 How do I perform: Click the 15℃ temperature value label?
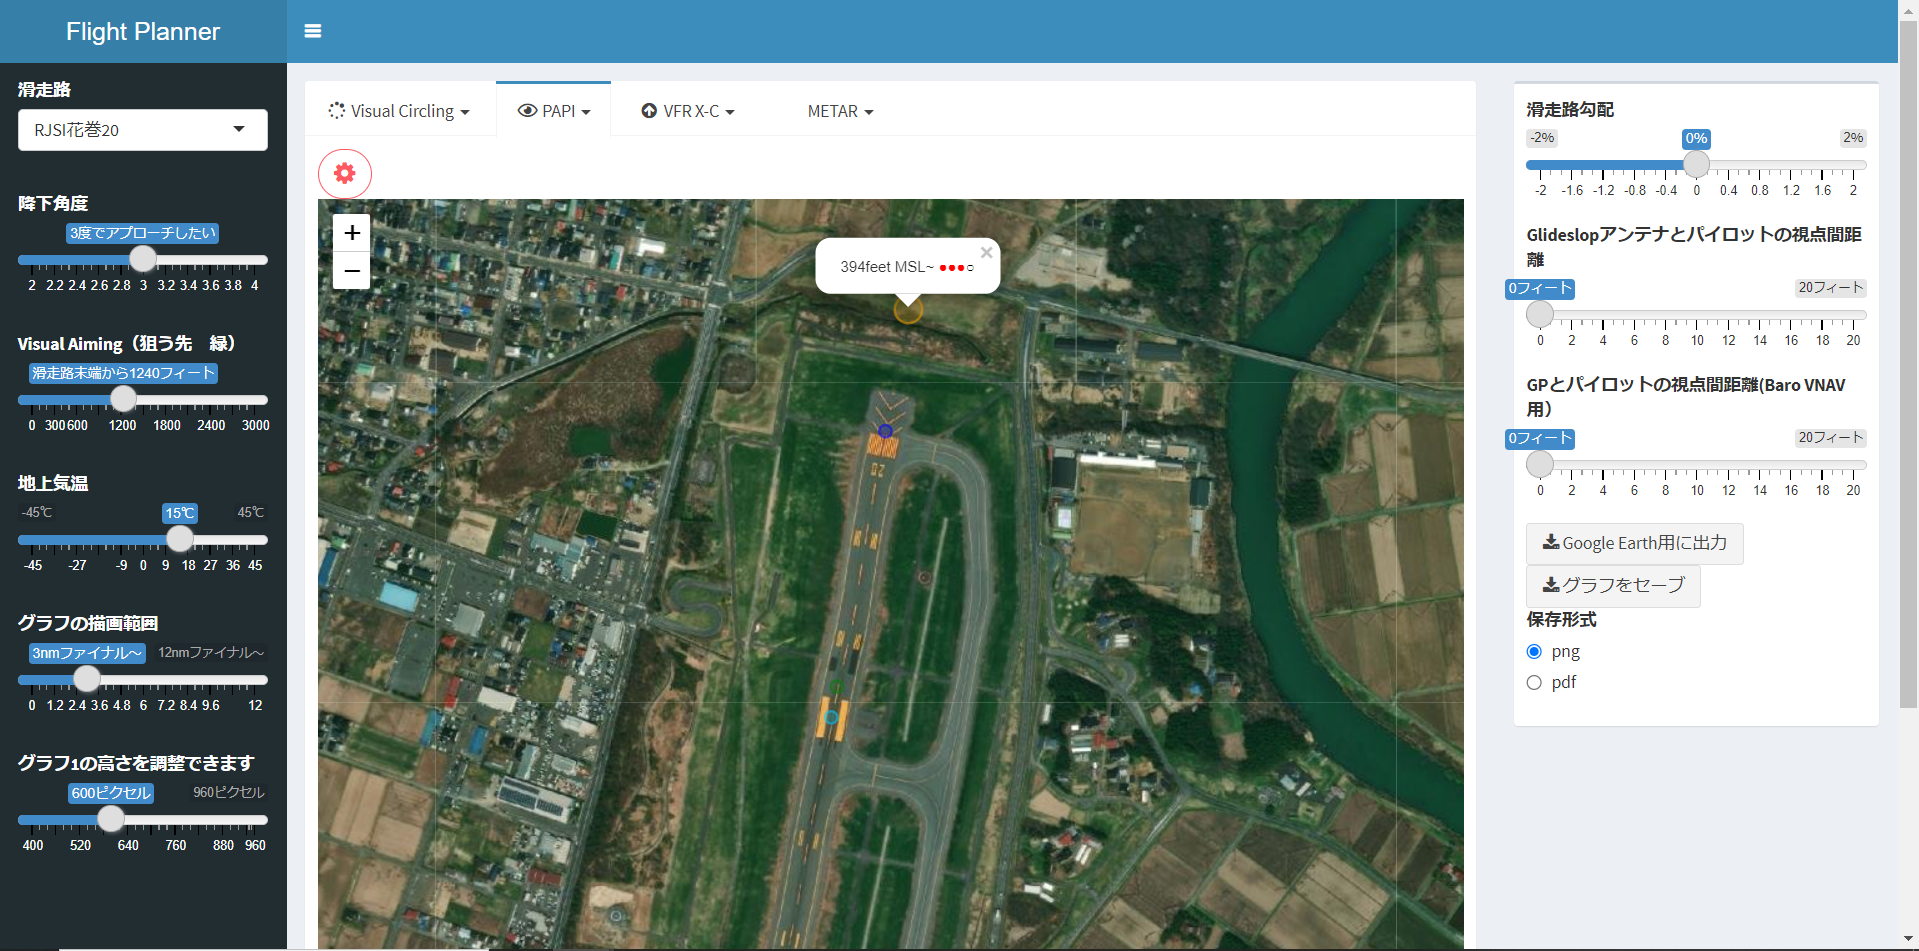(x=180, y=513)
